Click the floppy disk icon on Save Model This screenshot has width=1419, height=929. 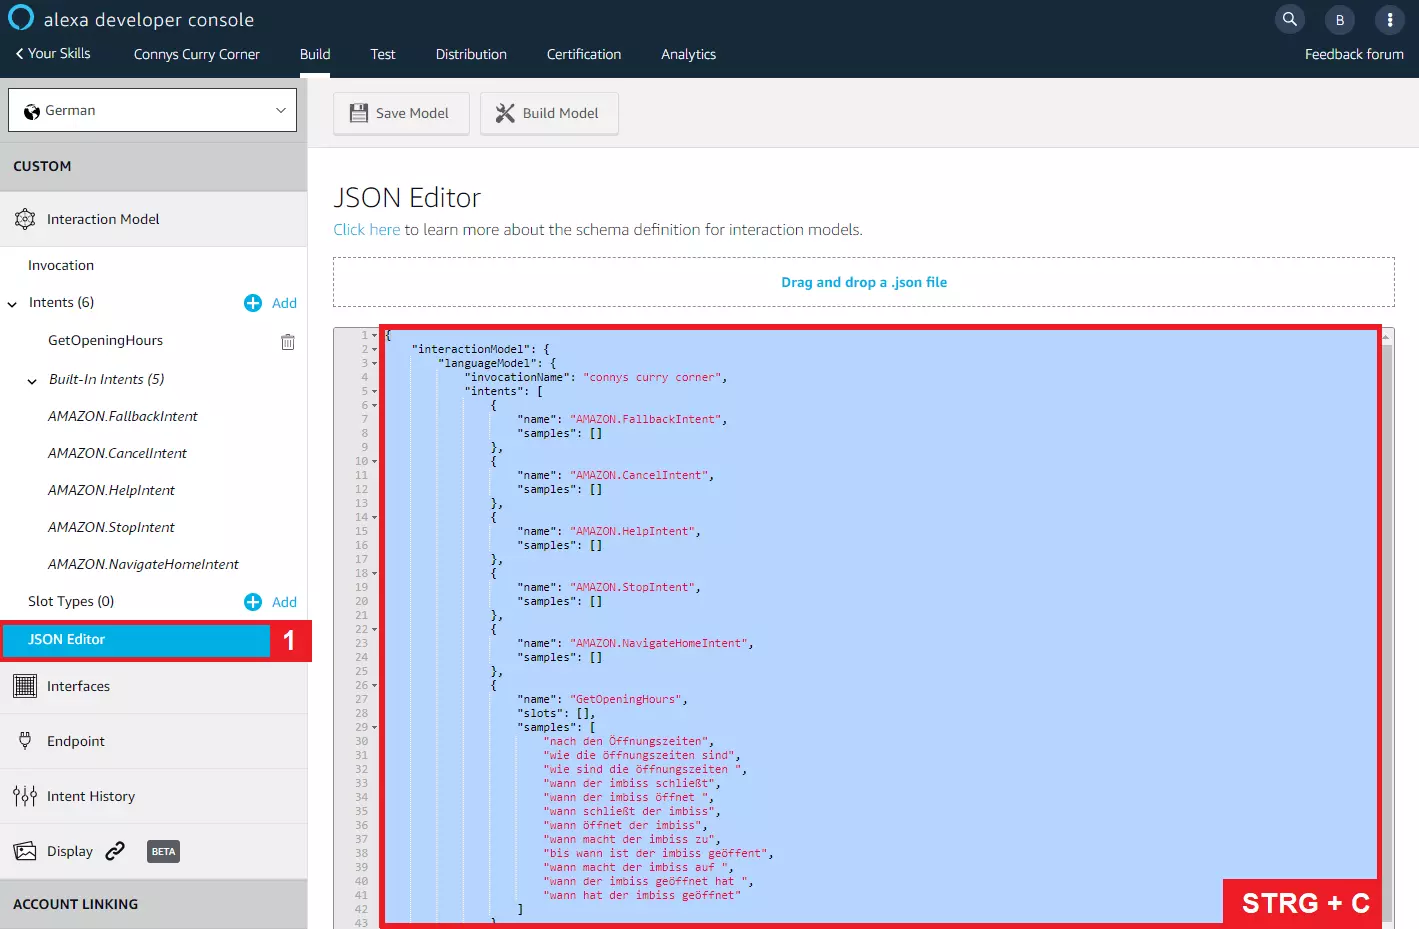(x=359, y=113)
